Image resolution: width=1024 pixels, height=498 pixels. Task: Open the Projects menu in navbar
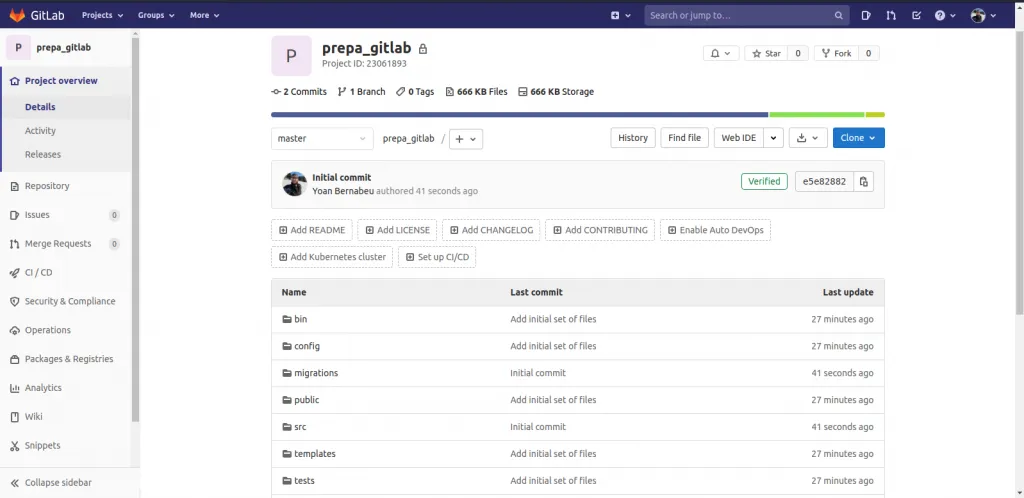coord(102,15)
